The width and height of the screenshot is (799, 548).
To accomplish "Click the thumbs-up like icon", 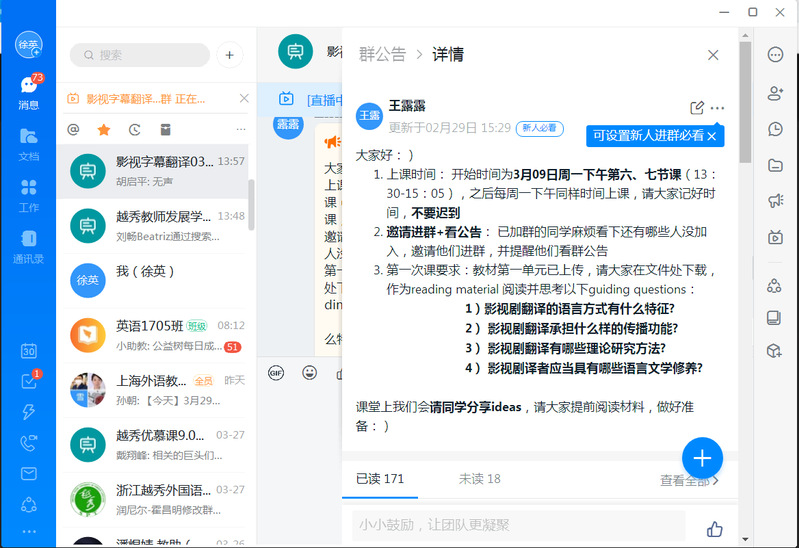I will [x=714, y=529].
